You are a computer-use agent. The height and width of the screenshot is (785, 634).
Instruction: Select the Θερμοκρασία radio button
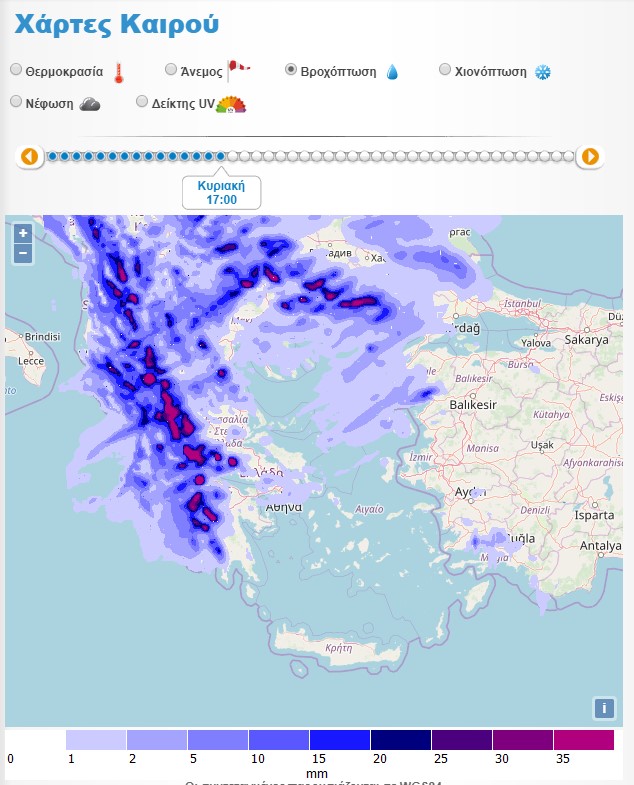tap(15, 70)
